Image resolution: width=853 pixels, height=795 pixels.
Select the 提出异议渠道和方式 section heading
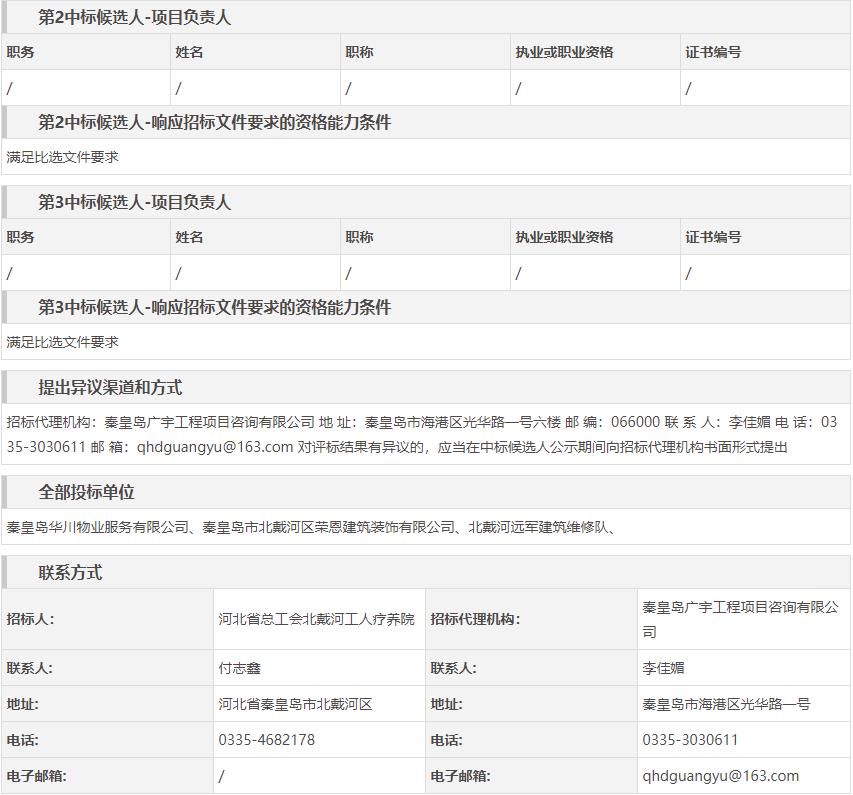[x=110, y=388]
